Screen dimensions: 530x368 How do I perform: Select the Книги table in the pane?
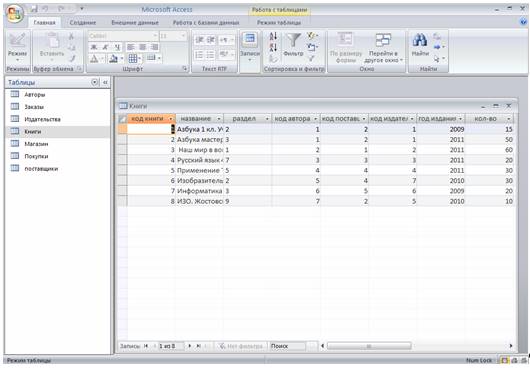point(57,131)
